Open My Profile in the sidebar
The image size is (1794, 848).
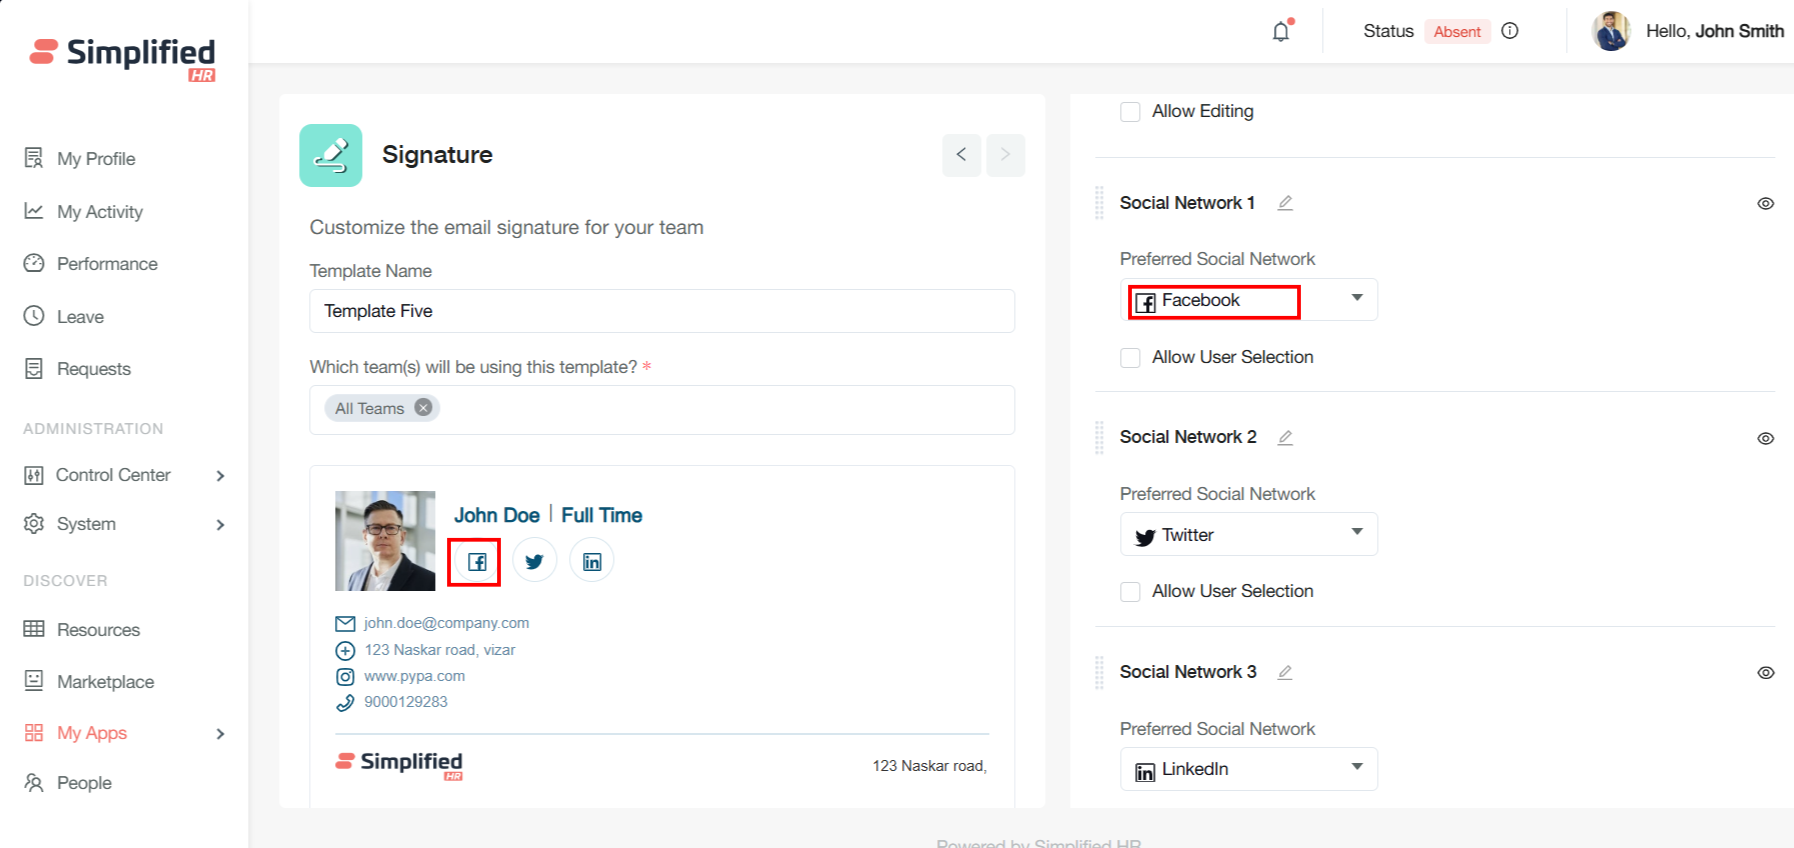click(95, 159)
